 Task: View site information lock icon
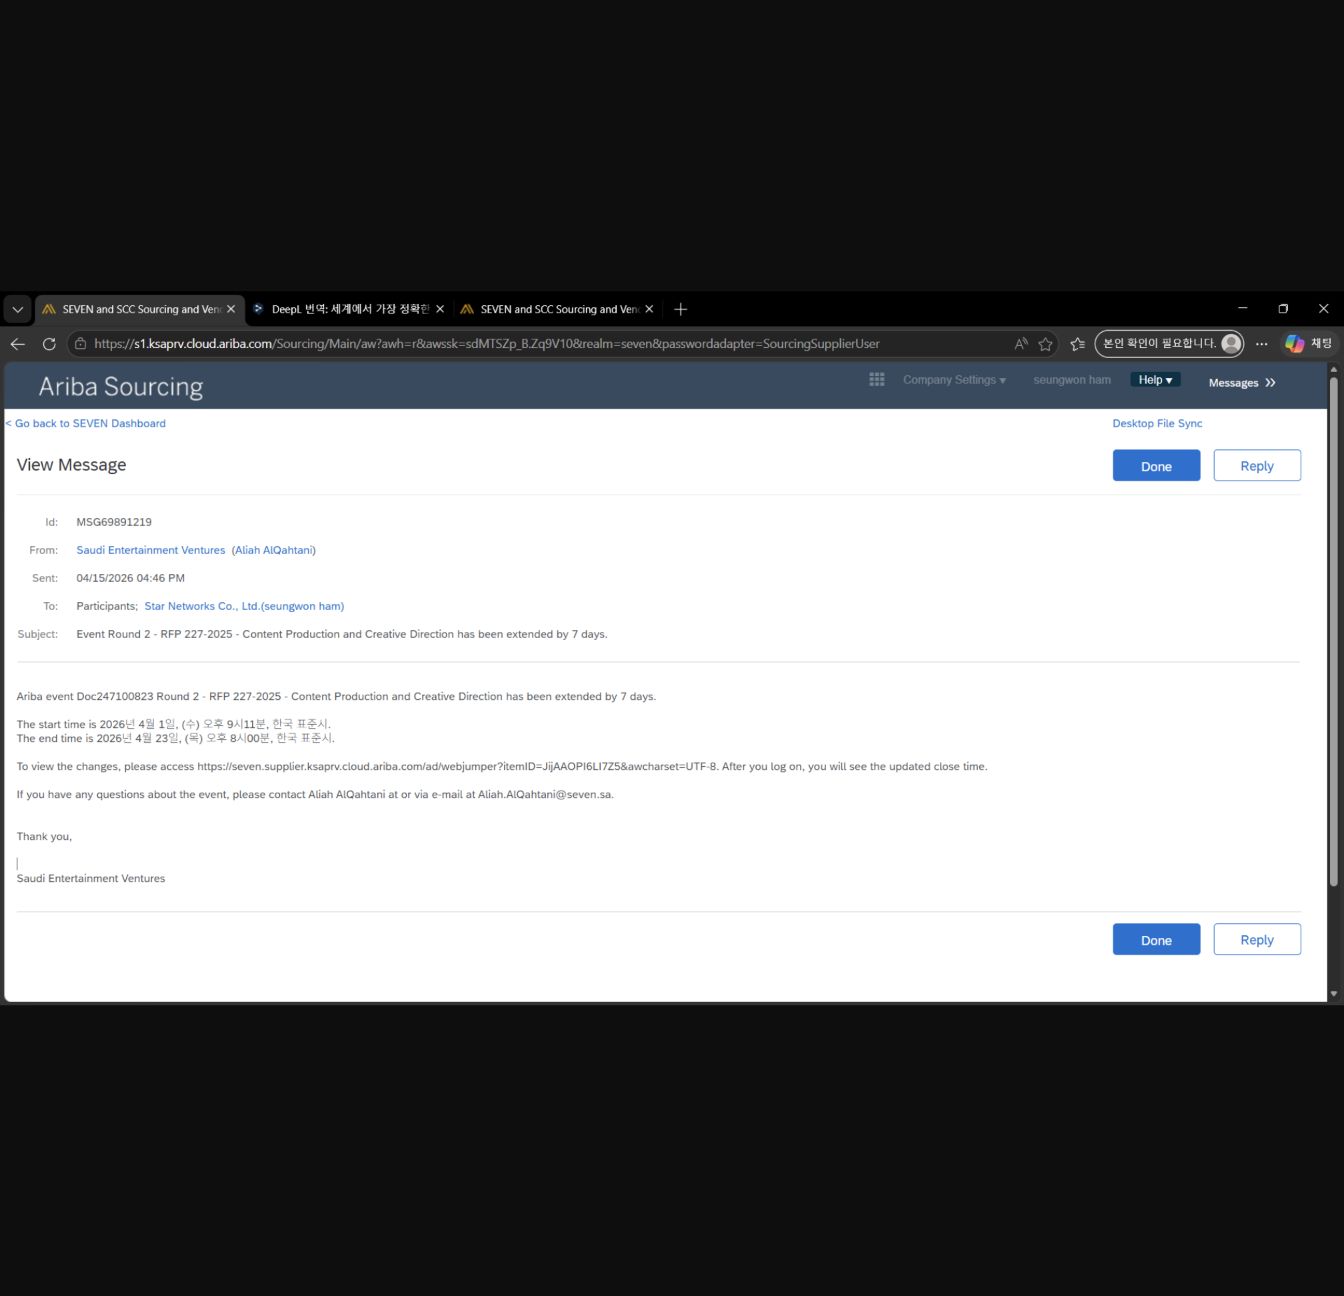(x=81, y=344)
